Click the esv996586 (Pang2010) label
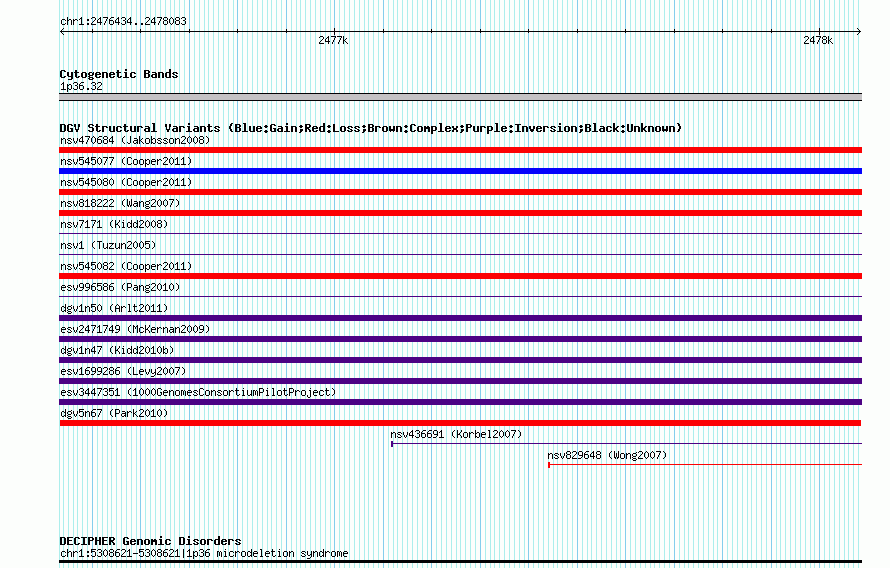Viewport: 890px width, 568px height. click(120, 287)
